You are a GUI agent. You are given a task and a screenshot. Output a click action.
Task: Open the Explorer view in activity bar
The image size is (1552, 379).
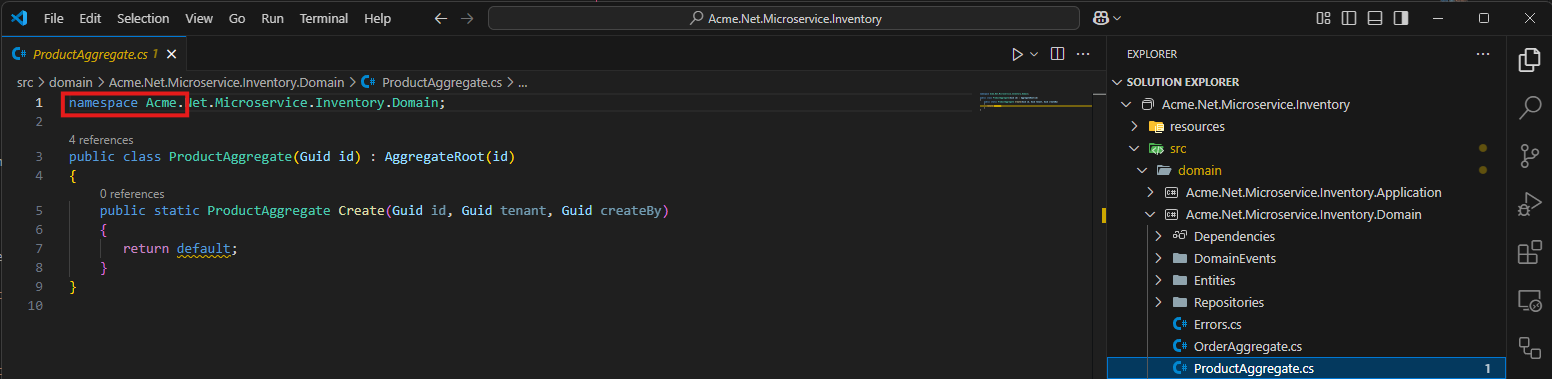(x=1529, y=60)
